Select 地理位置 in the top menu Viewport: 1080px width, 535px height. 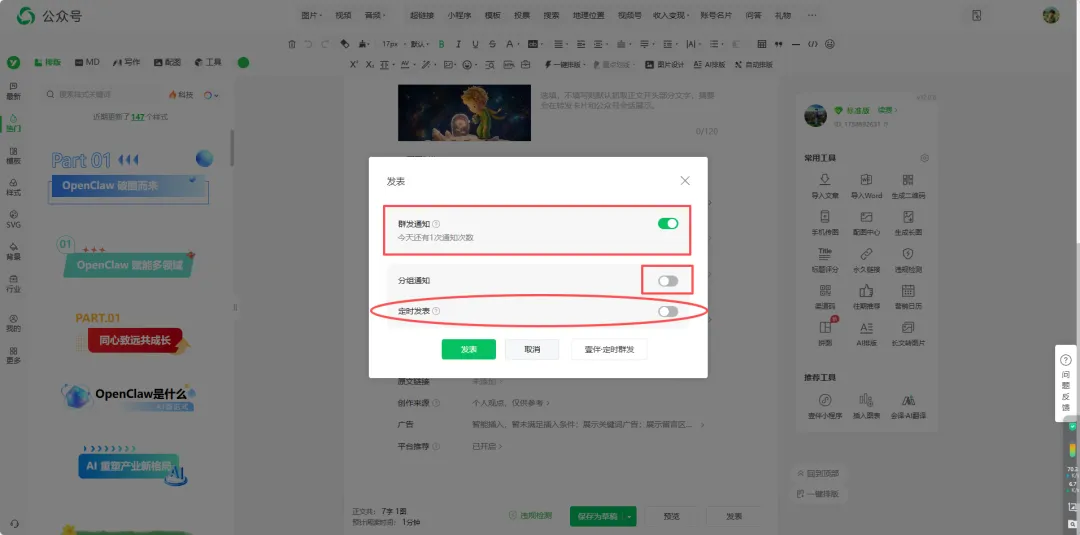[588, 15]
